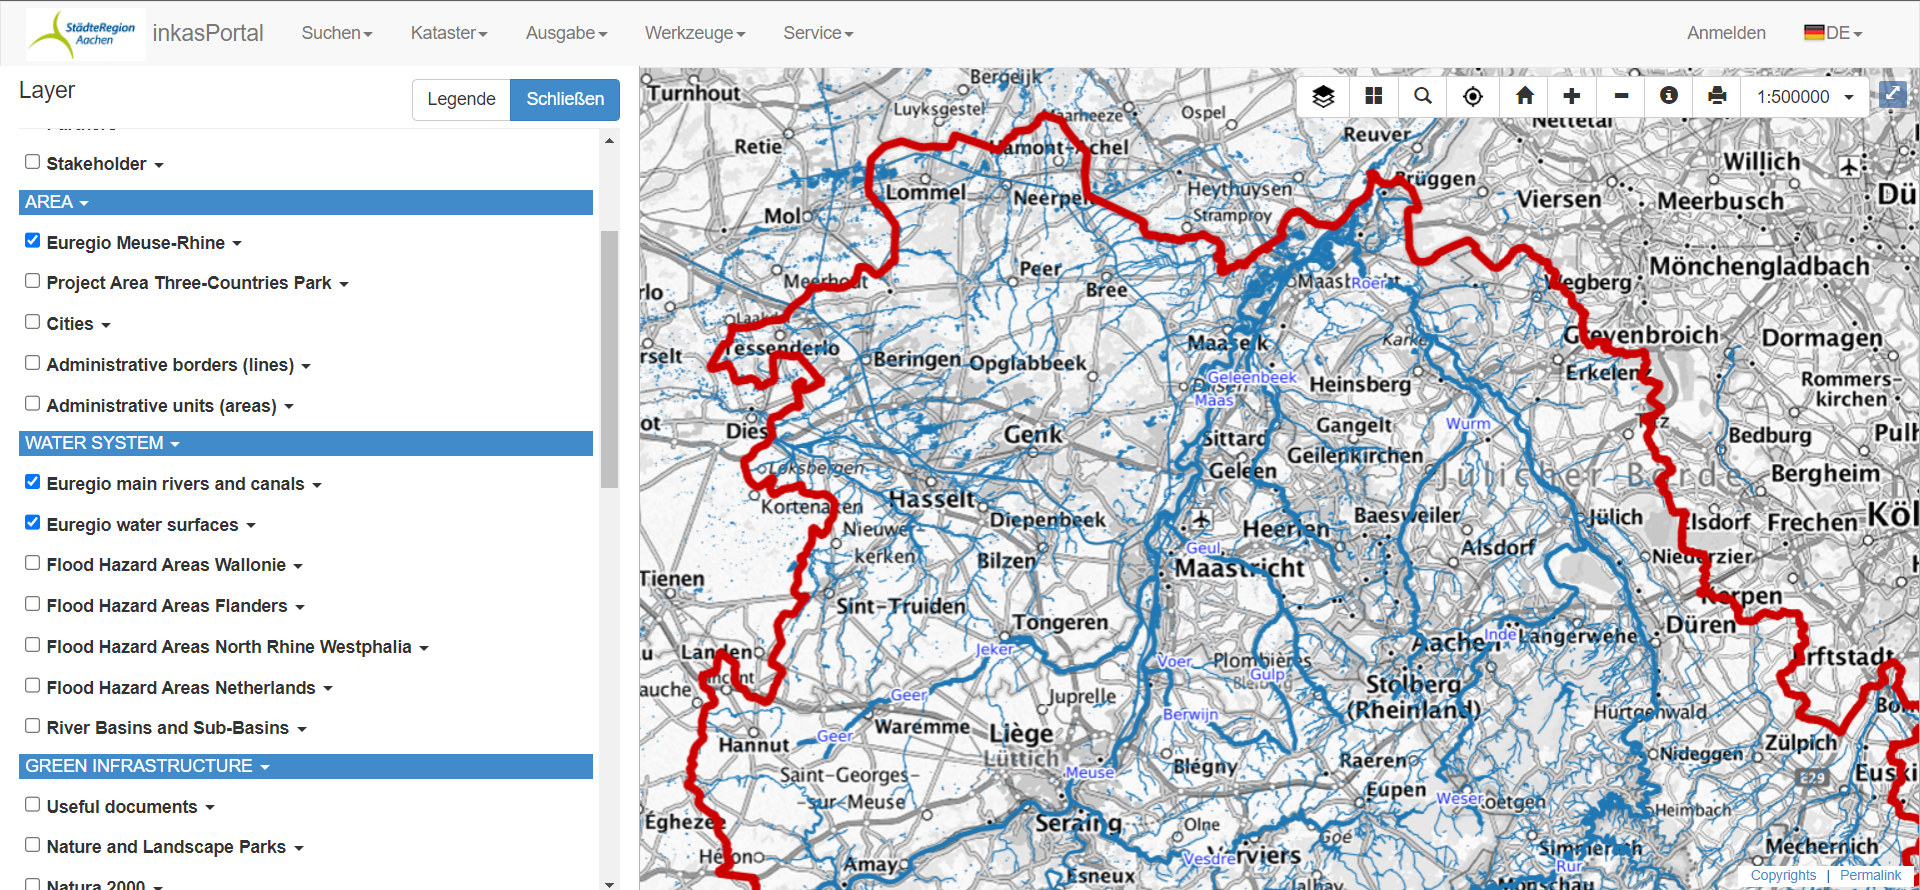This screenshot has height=890, width=1920.
Task: Open the Permalink link
Action: pos(1870,875)
